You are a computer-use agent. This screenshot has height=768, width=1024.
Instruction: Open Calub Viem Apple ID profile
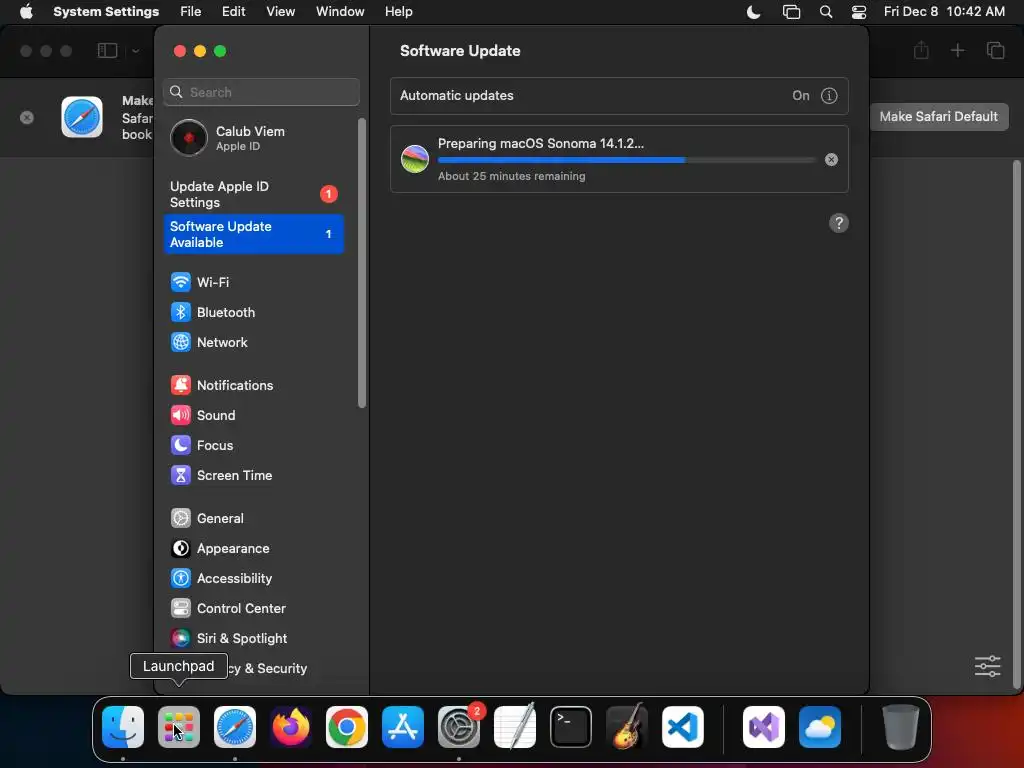pos(253,138)
